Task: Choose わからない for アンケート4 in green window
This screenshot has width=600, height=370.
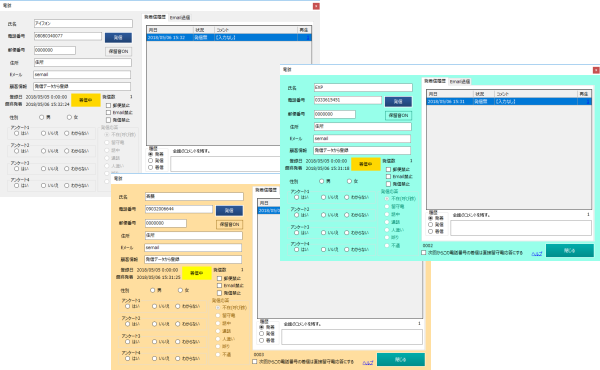Action: click(x=347, y=249)
